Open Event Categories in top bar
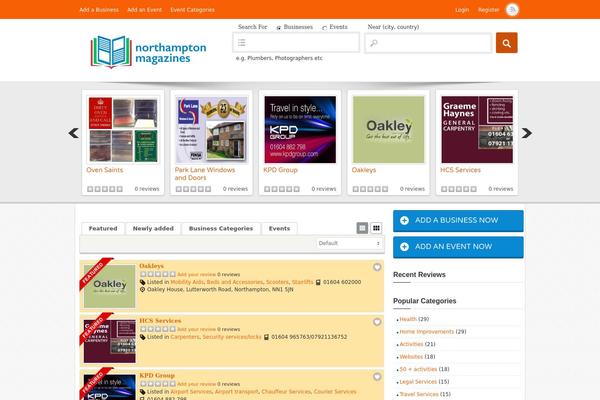 [x=192, y=10]
